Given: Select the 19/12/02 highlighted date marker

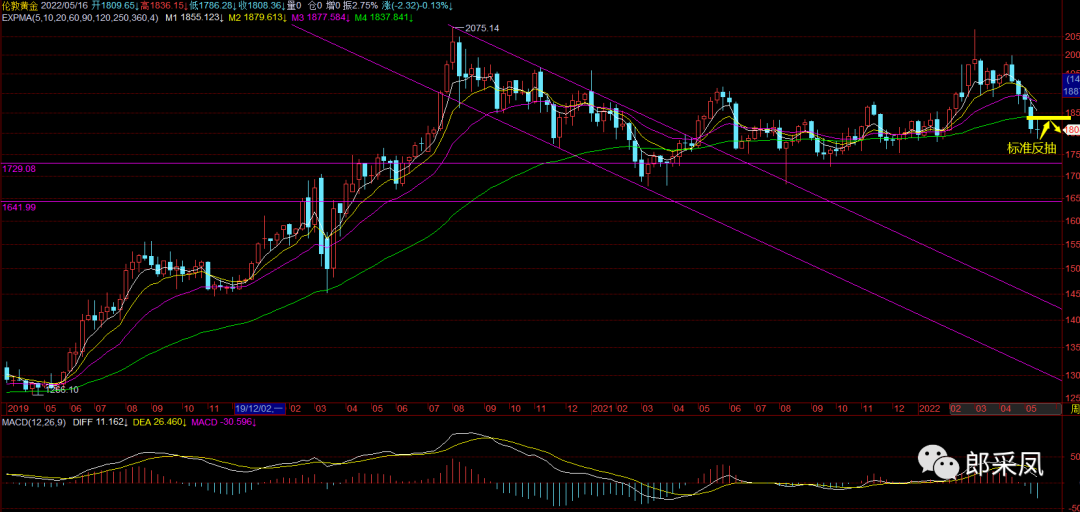Looking at the screenshot, I should point(260,409).
